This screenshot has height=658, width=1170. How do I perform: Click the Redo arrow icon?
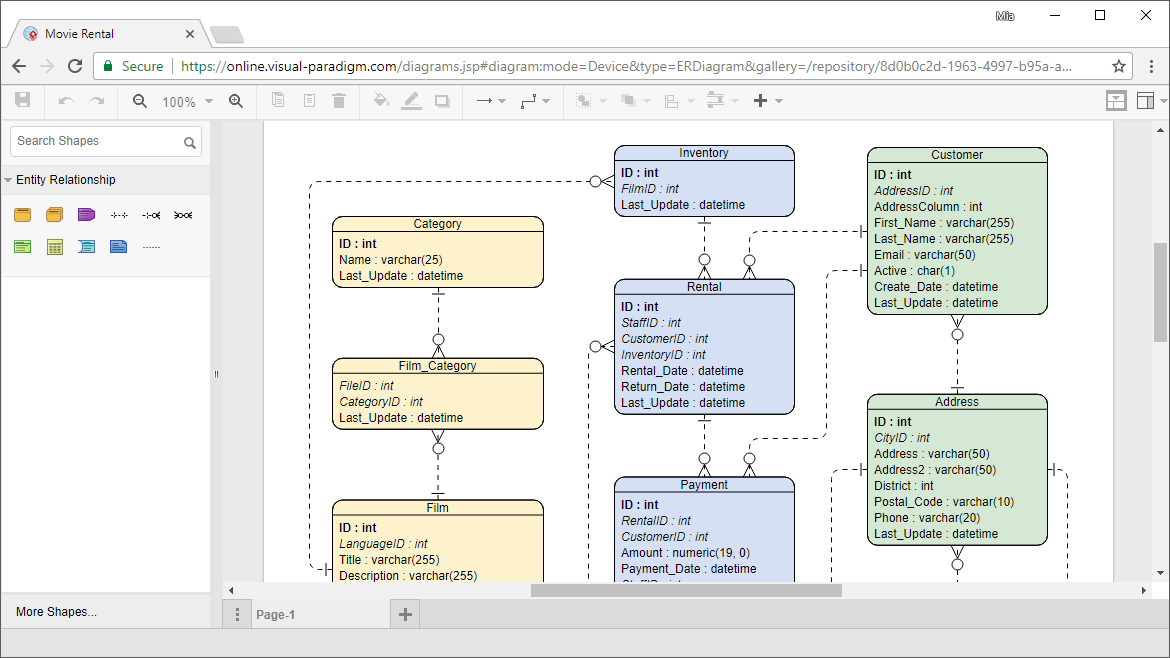click(97, 101)
